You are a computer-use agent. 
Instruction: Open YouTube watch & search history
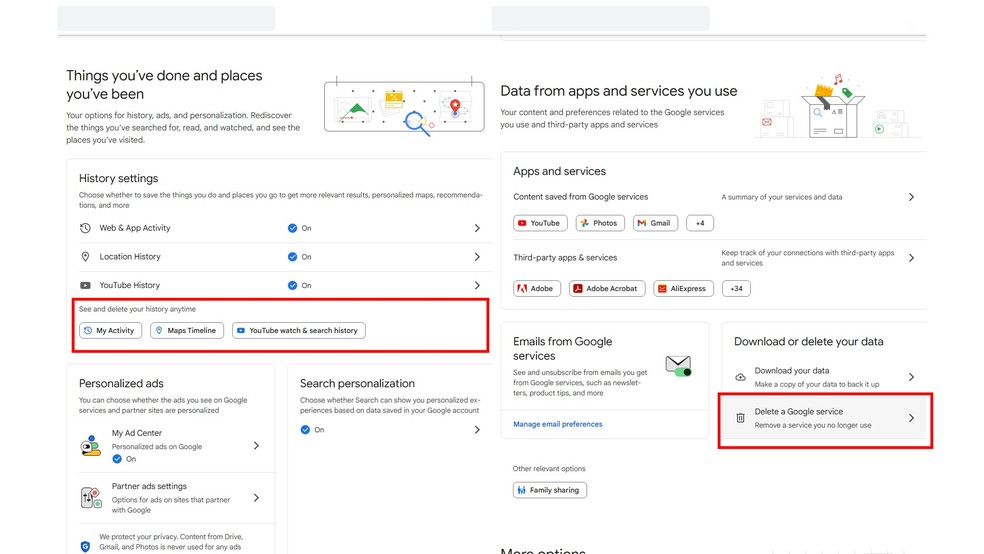298,330
